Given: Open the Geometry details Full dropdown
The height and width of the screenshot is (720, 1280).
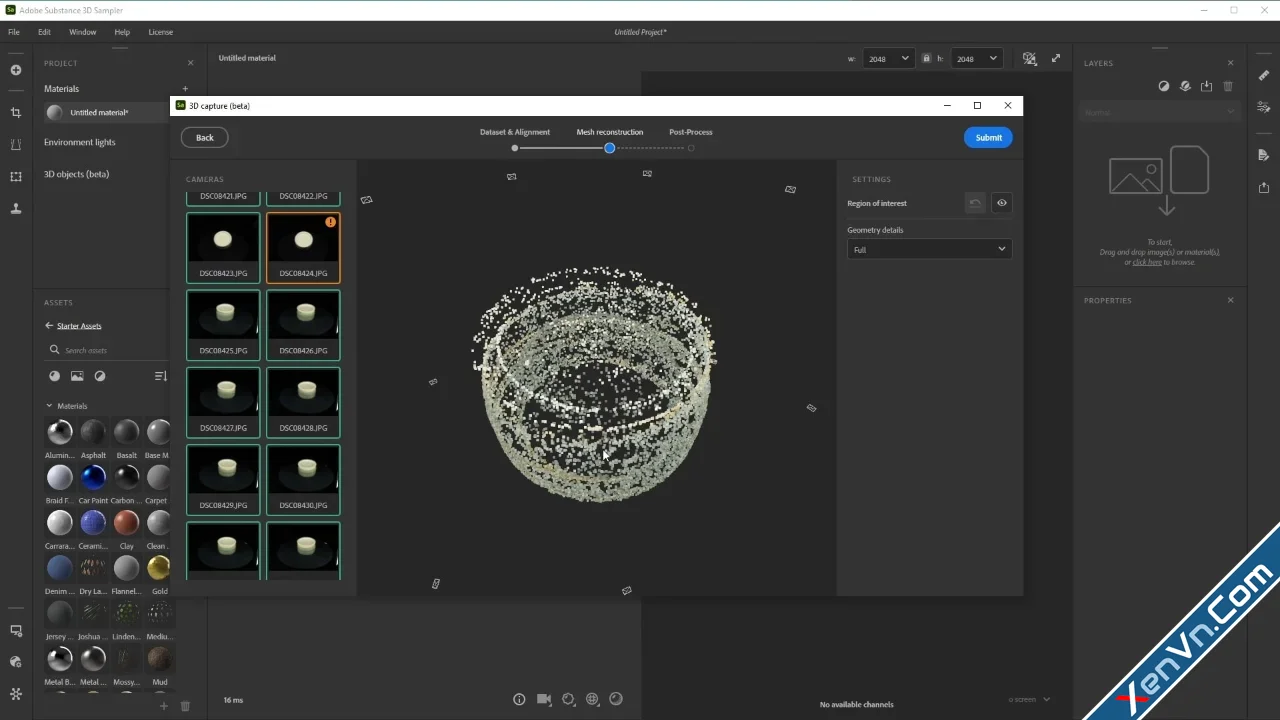Looking at the screenshot, I should (929, 249).
